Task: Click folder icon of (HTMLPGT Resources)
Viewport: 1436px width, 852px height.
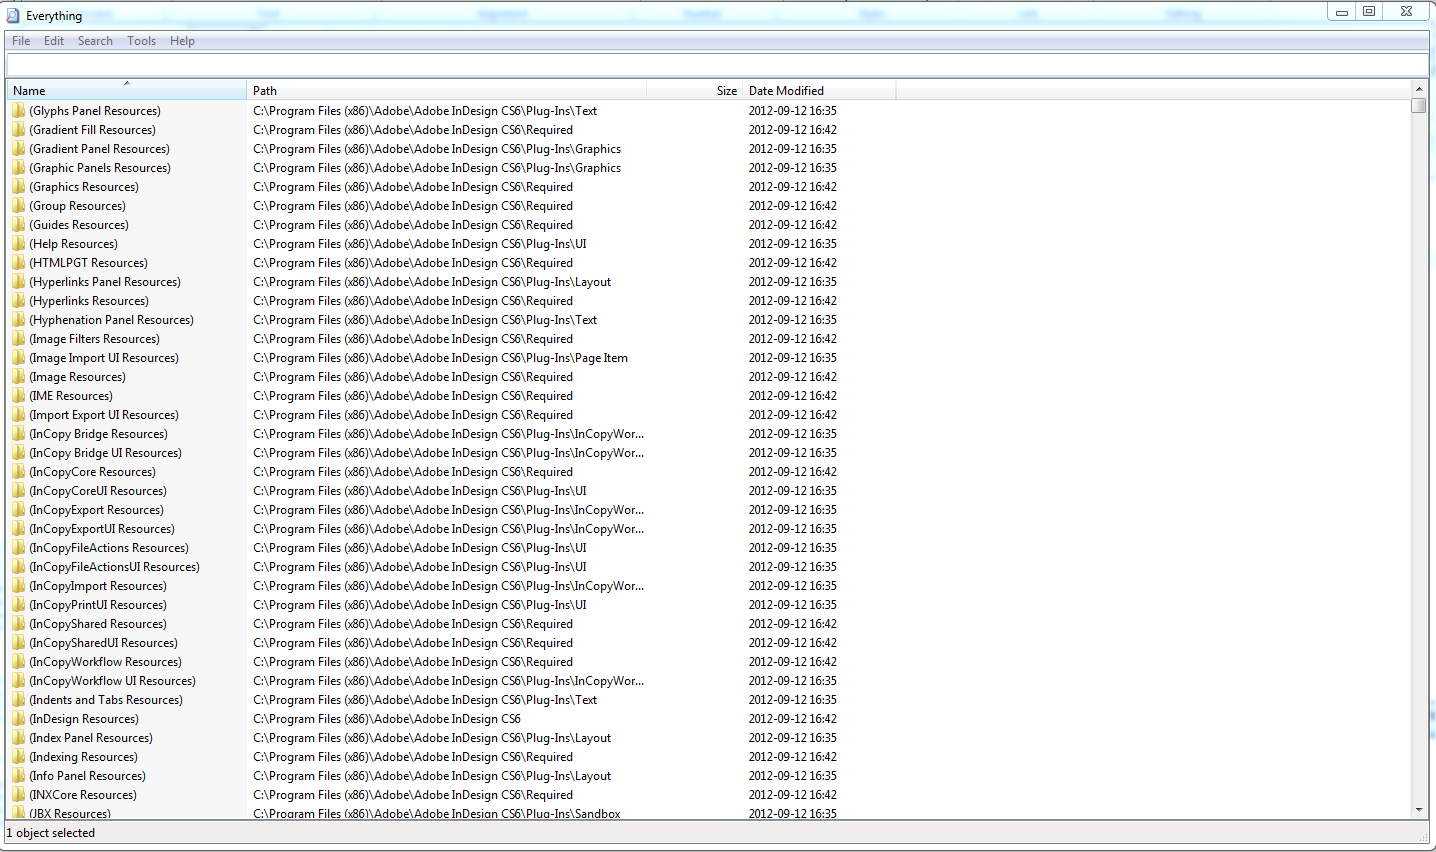Action: [x=19, y=263]
